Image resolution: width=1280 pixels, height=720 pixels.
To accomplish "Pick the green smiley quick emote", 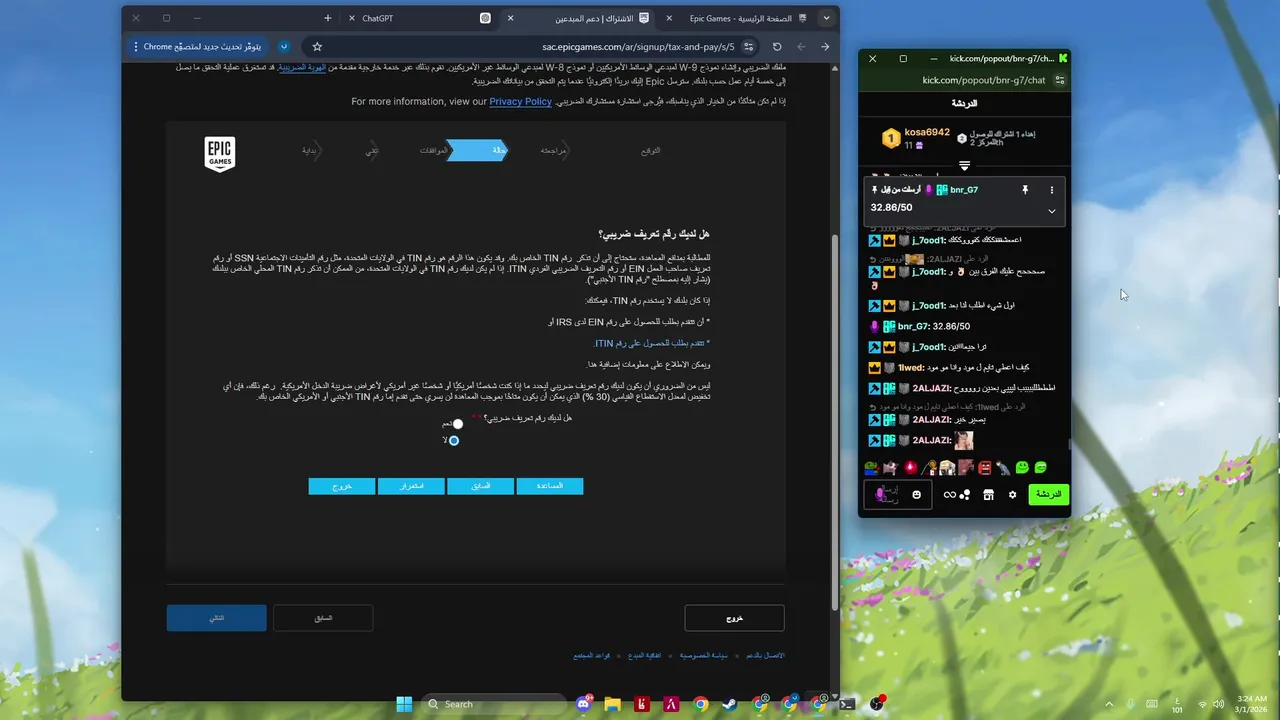I will tap(1022, 467).
